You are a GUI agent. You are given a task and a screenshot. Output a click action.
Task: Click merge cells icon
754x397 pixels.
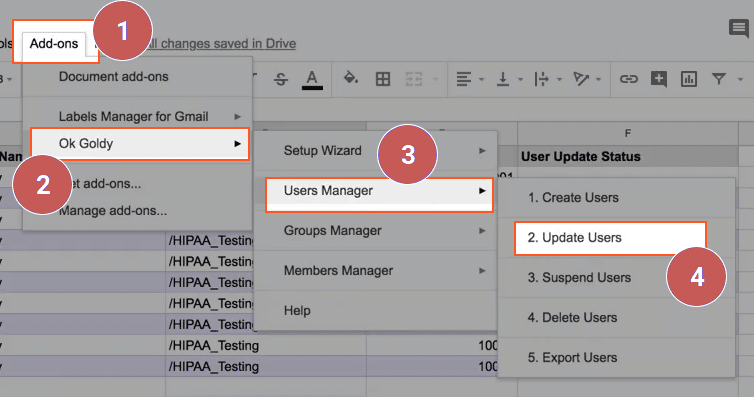414,79
